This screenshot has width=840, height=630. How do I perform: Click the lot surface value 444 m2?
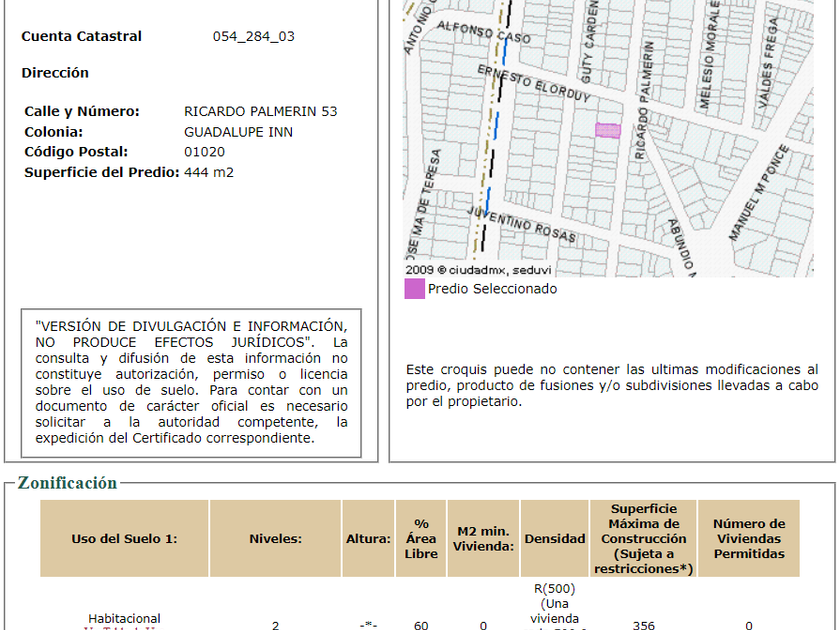pos(209,172)
